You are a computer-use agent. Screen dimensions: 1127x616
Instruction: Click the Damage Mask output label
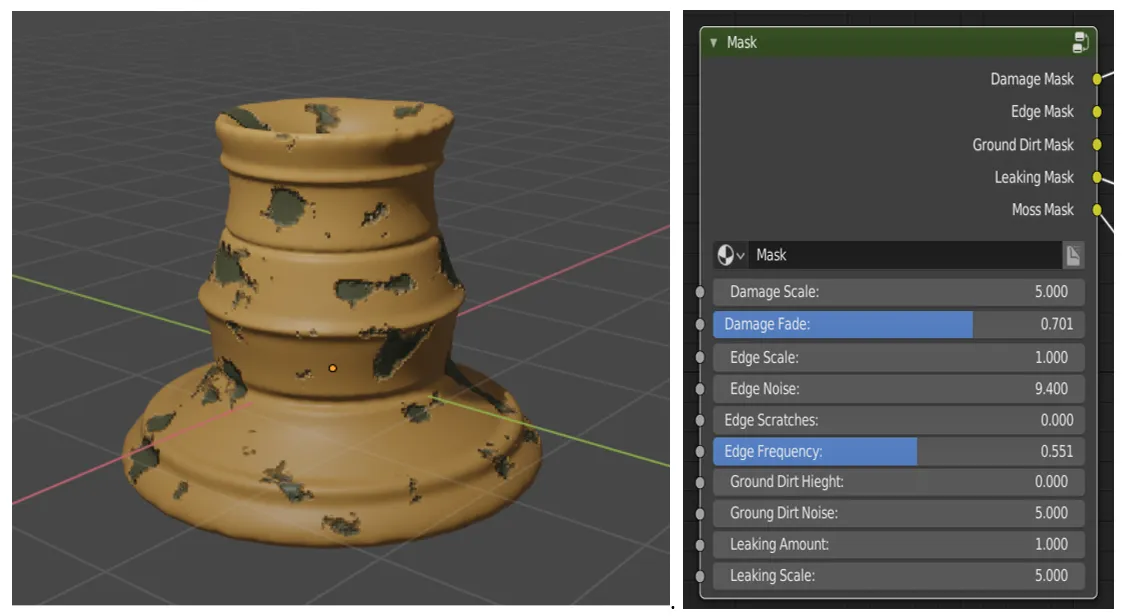tap(1031, 79)
